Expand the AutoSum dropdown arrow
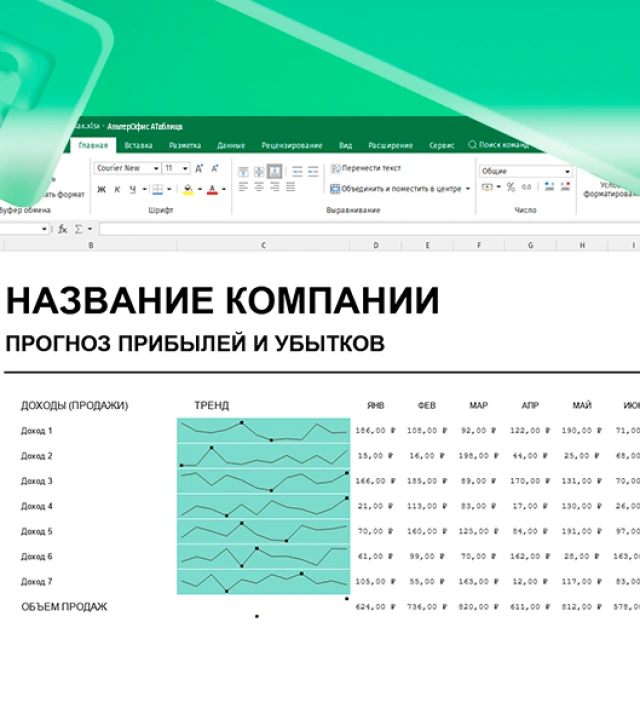640x720 pixels. 90,229
